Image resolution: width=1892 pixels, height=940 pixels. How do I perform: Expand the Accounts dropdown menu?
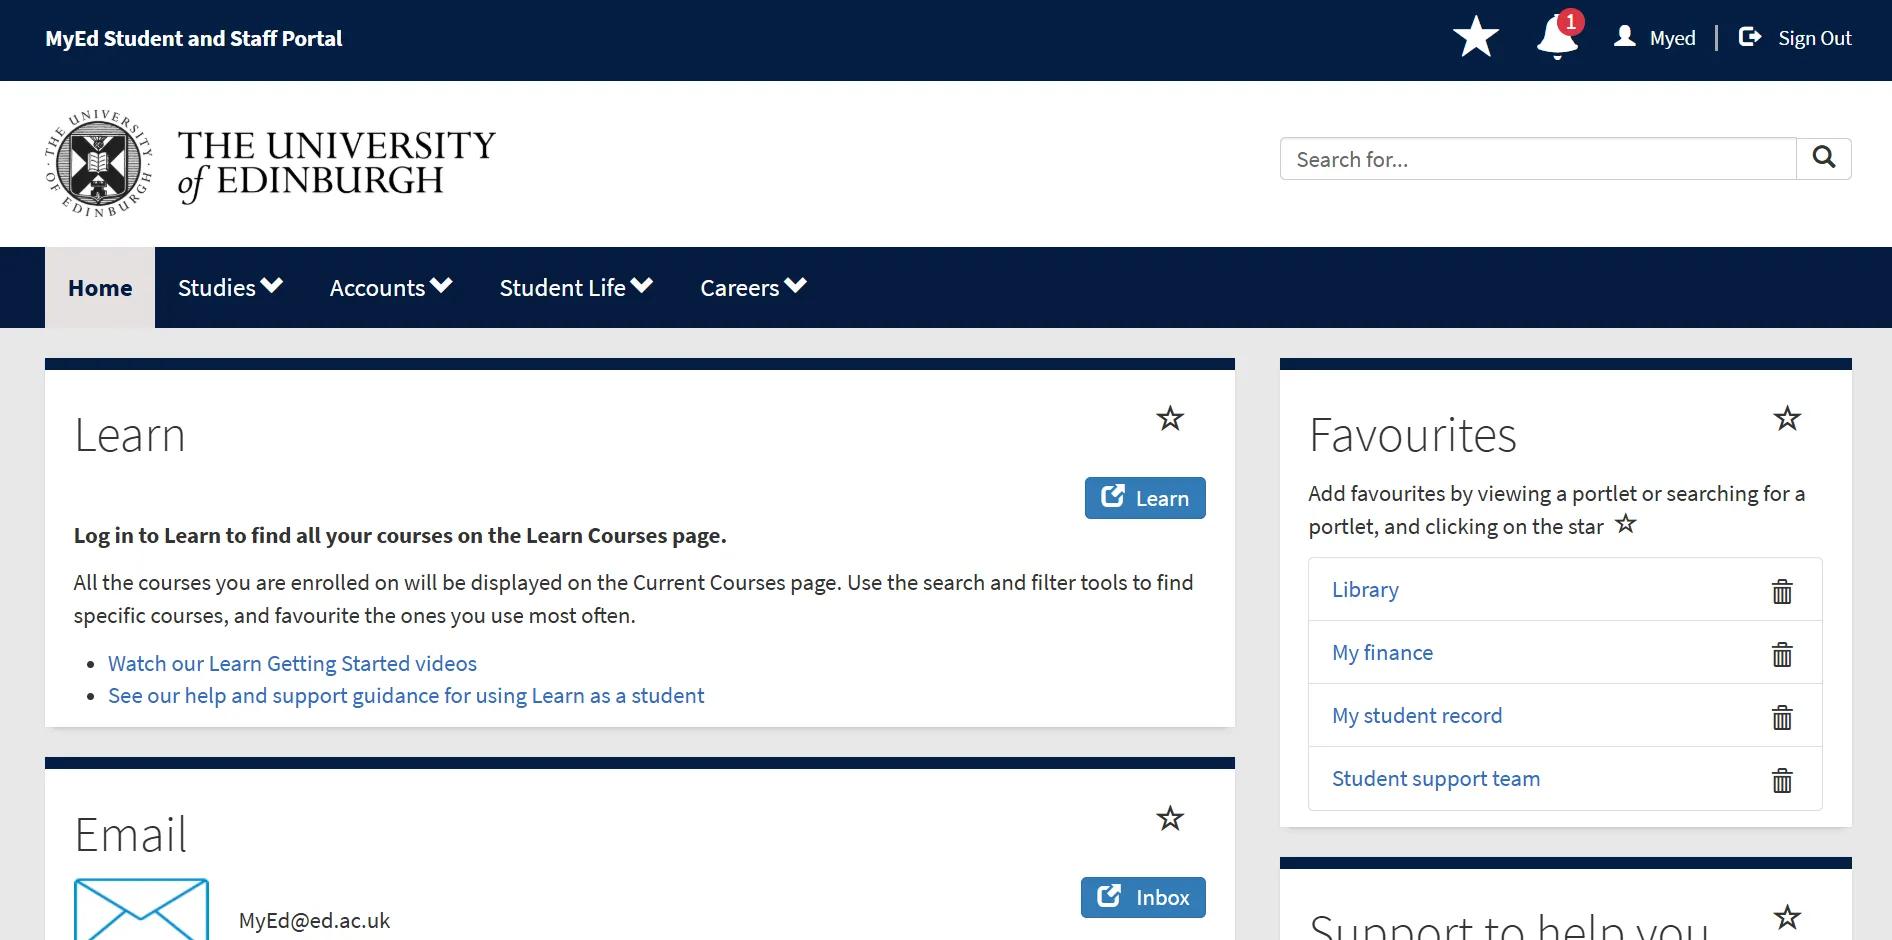click(x=391, y=287)
